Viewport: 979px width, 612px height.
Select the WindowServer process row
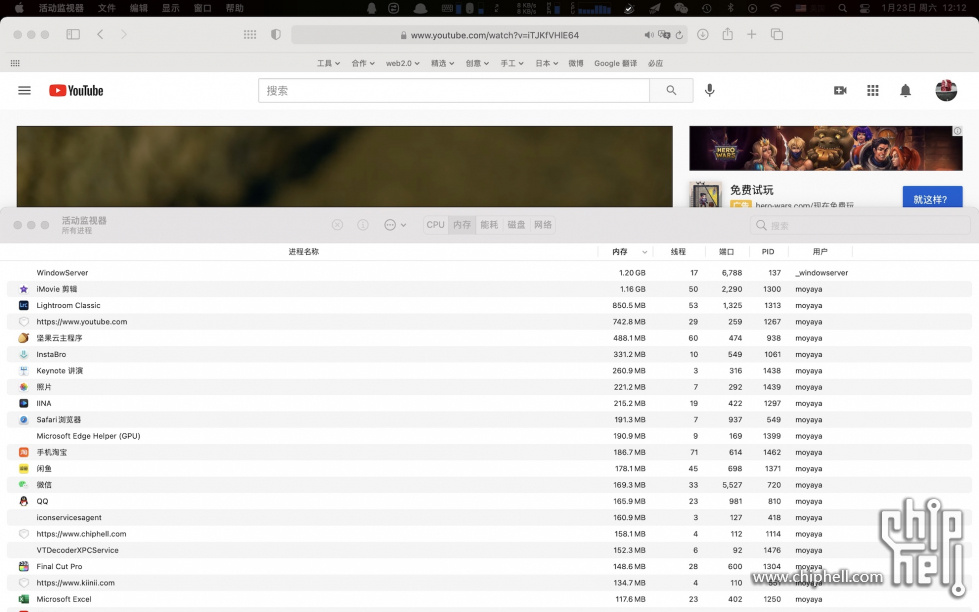(489, 273)
